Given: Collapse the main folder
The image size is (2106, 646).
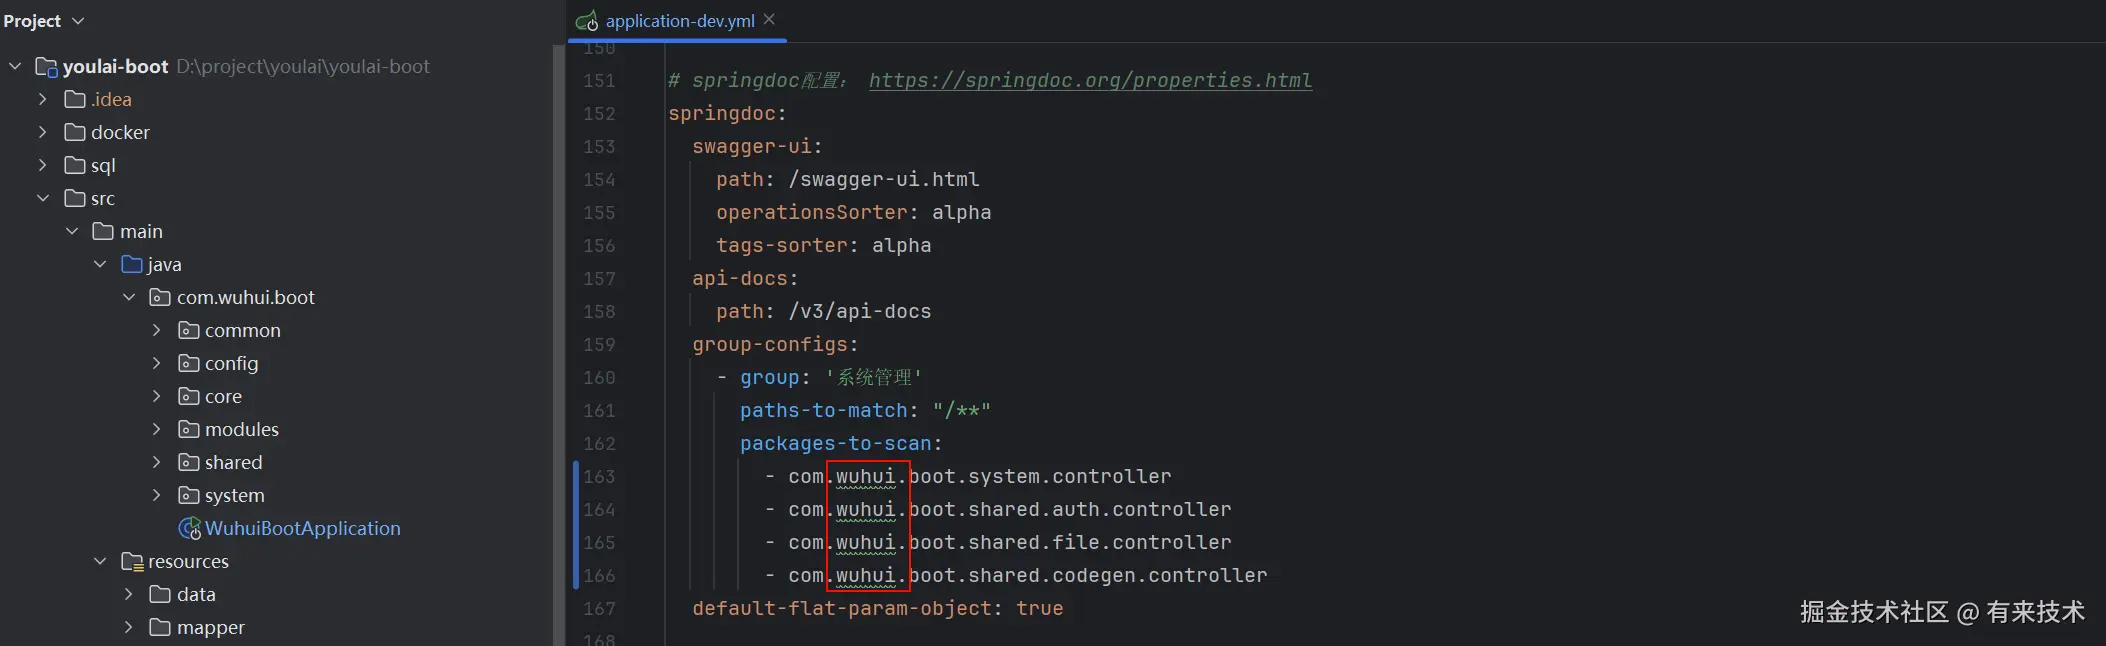Looking at the screenshot, I should [72, 231].
